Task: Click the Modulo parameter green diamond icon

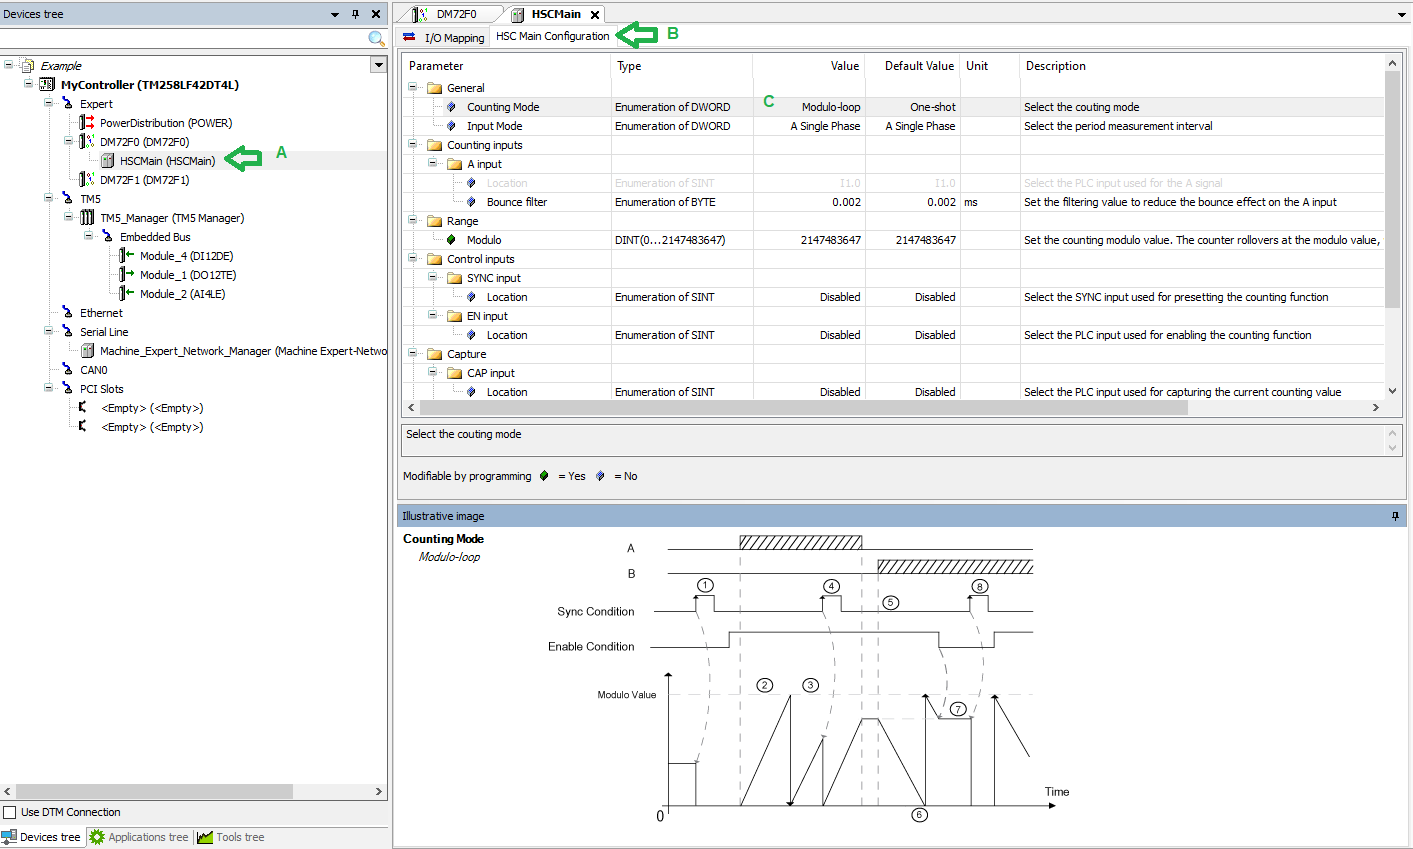Action: pyautogui.click(x=451, y=240)
